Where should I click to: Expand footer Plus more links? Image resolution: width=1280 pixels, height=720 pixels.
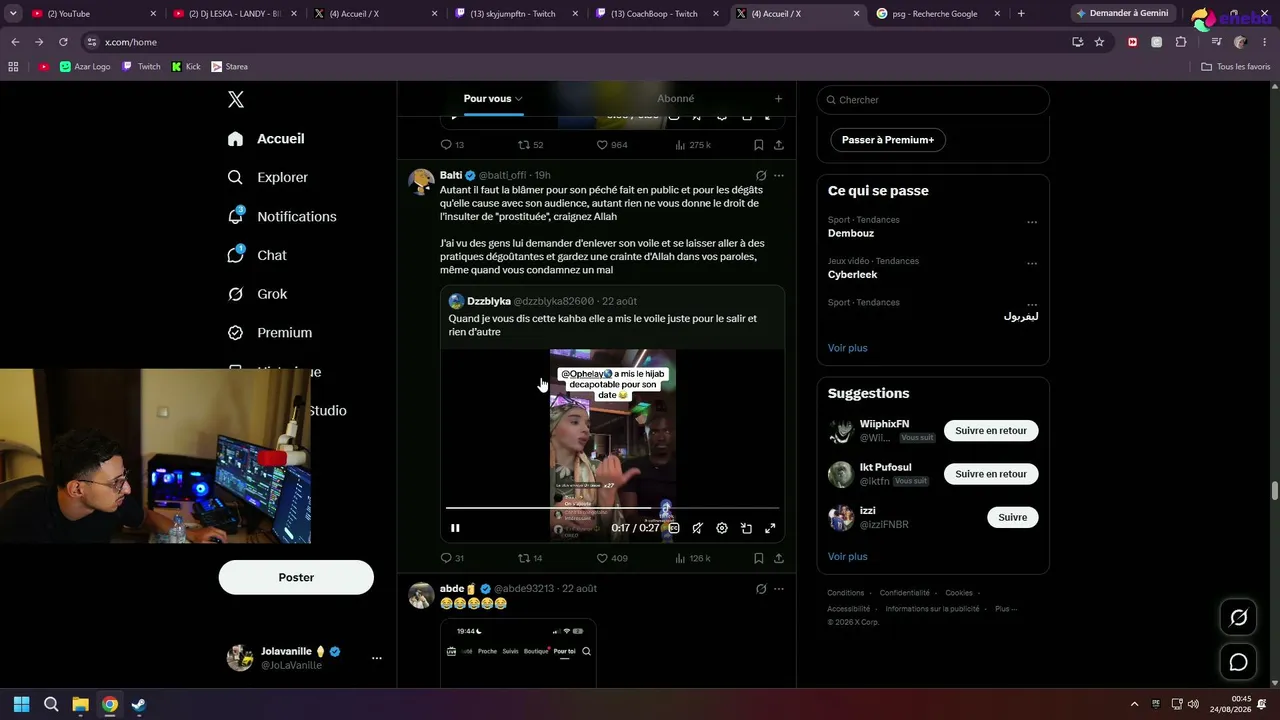coord(1006,609)
